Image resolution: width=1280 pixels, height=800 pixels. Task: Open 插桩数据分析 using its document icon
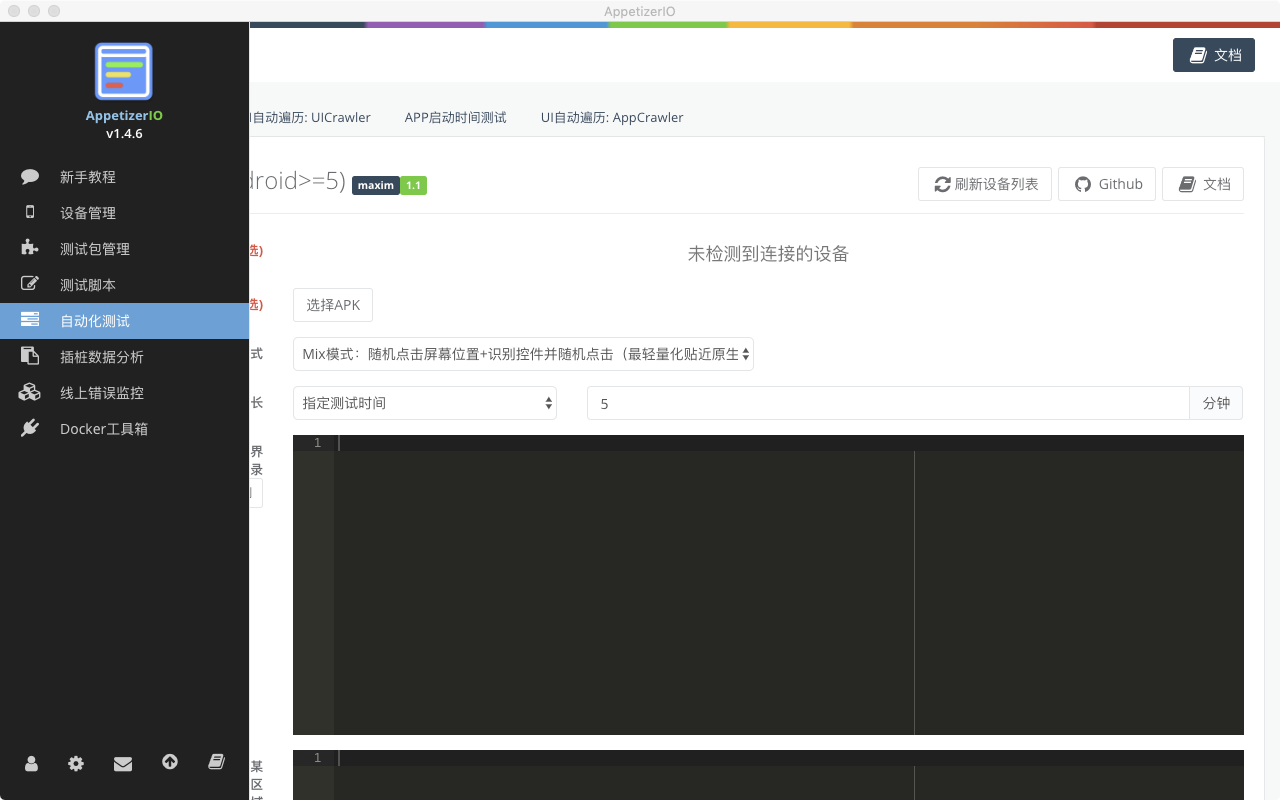(x=30, y=356)
